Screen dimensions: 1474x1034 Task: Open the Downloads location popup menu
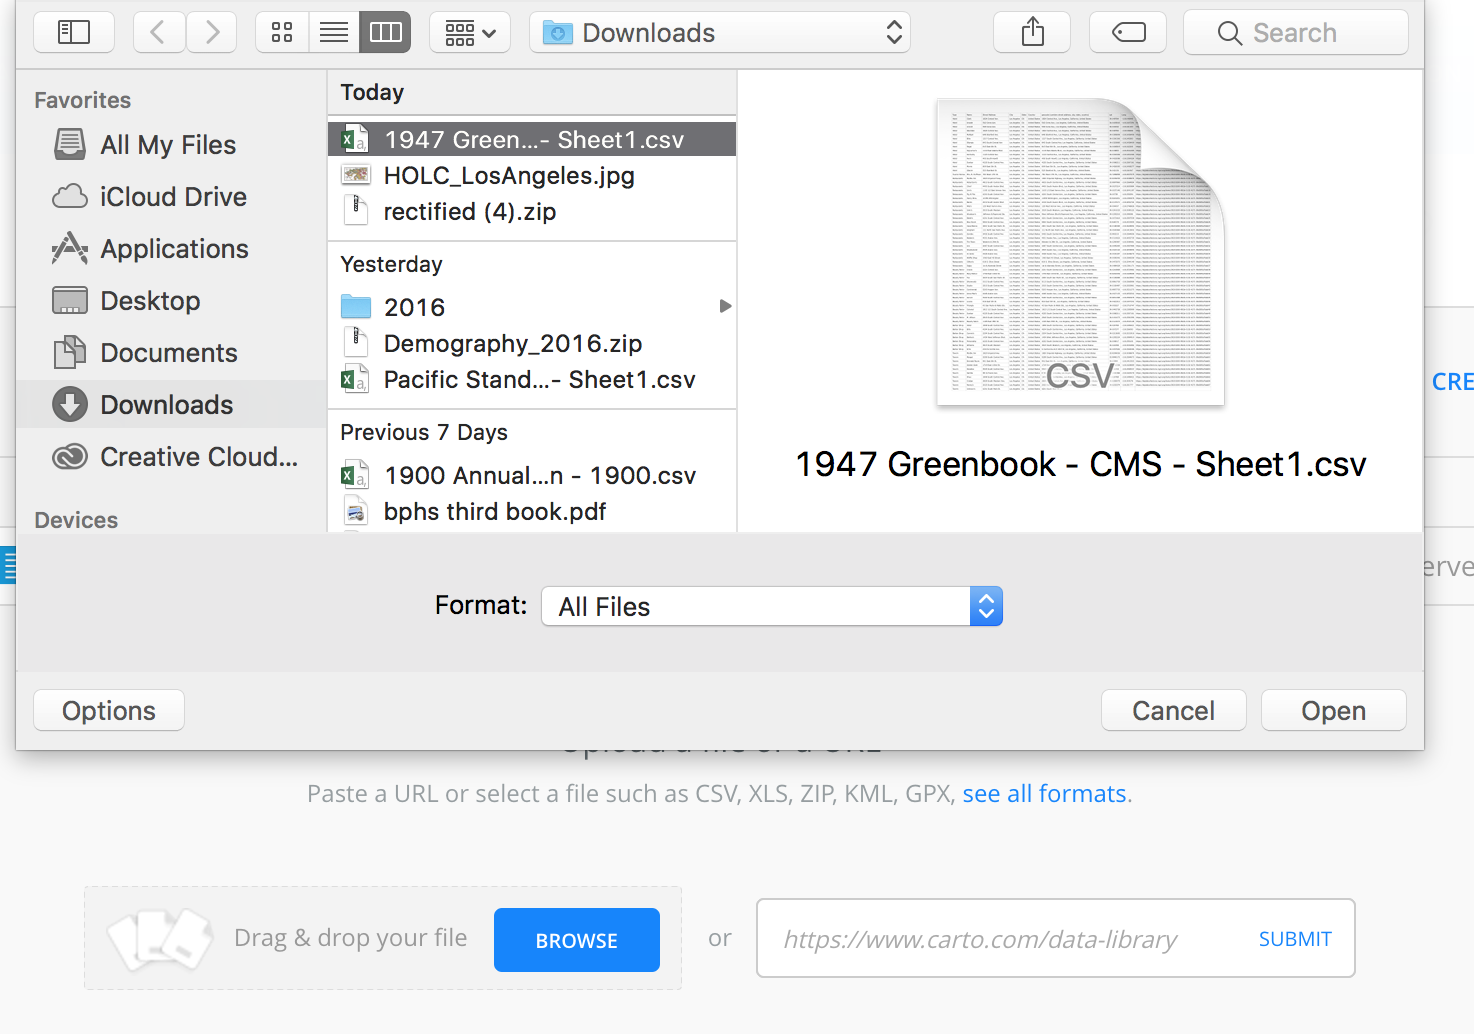tap(720, 32)
